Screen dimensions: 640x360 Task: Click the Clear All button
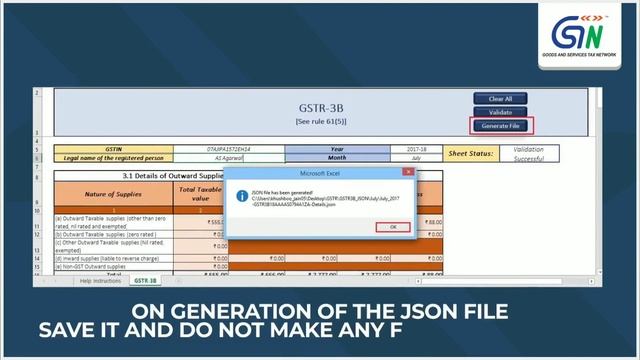500,99
